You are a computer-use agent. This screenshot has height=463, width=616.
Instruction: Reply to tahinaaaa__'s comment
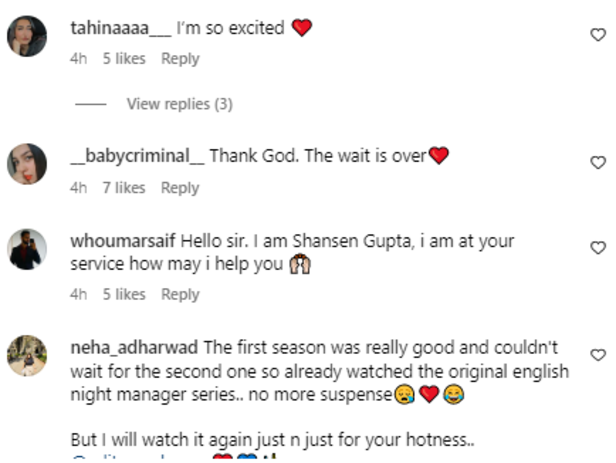[x=180, y=59]
